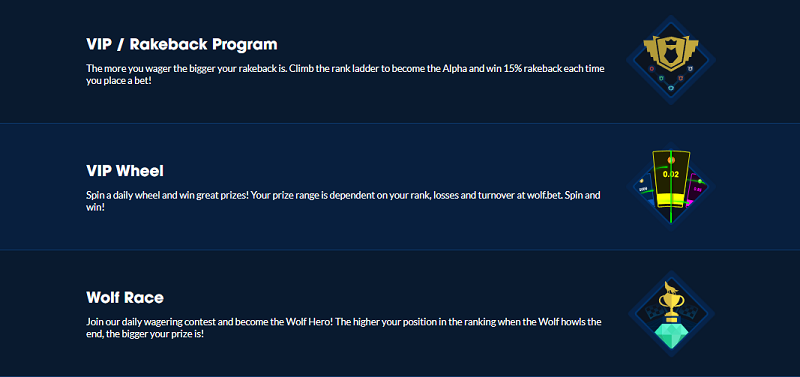Click the rakeback description paragraph
This screenshot has width=800, height=377.
[345, 74]
